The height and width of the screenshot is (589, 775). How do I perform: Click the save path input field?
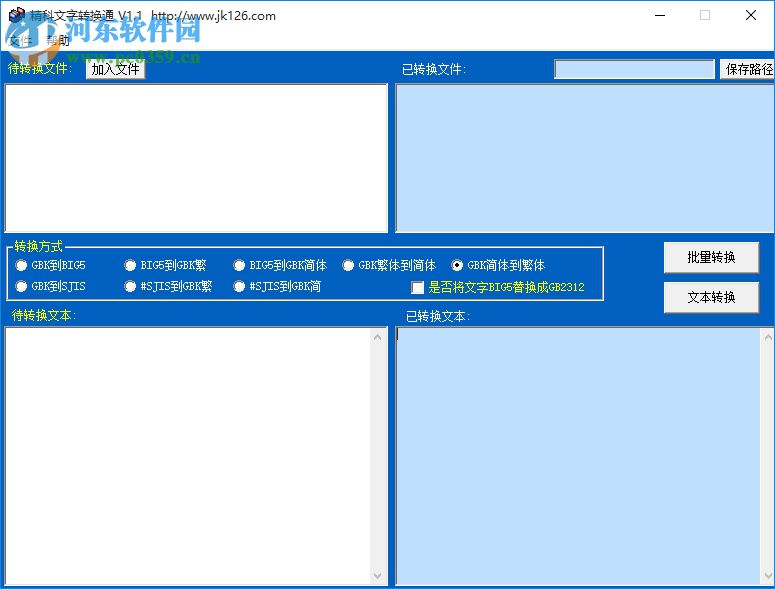tap(634, 69)
